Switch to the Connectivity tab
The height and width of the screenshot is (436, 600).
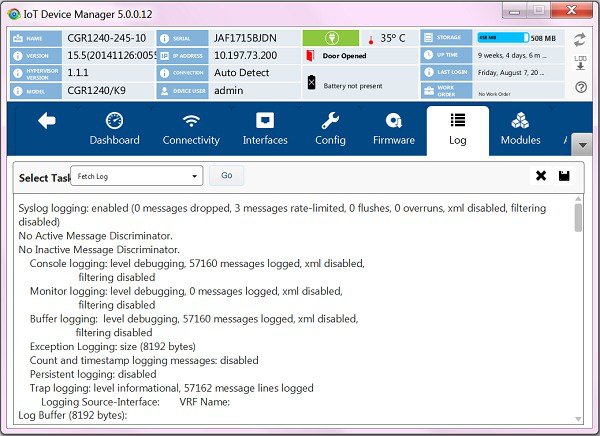pyautogui.click(x=191, y=129)
